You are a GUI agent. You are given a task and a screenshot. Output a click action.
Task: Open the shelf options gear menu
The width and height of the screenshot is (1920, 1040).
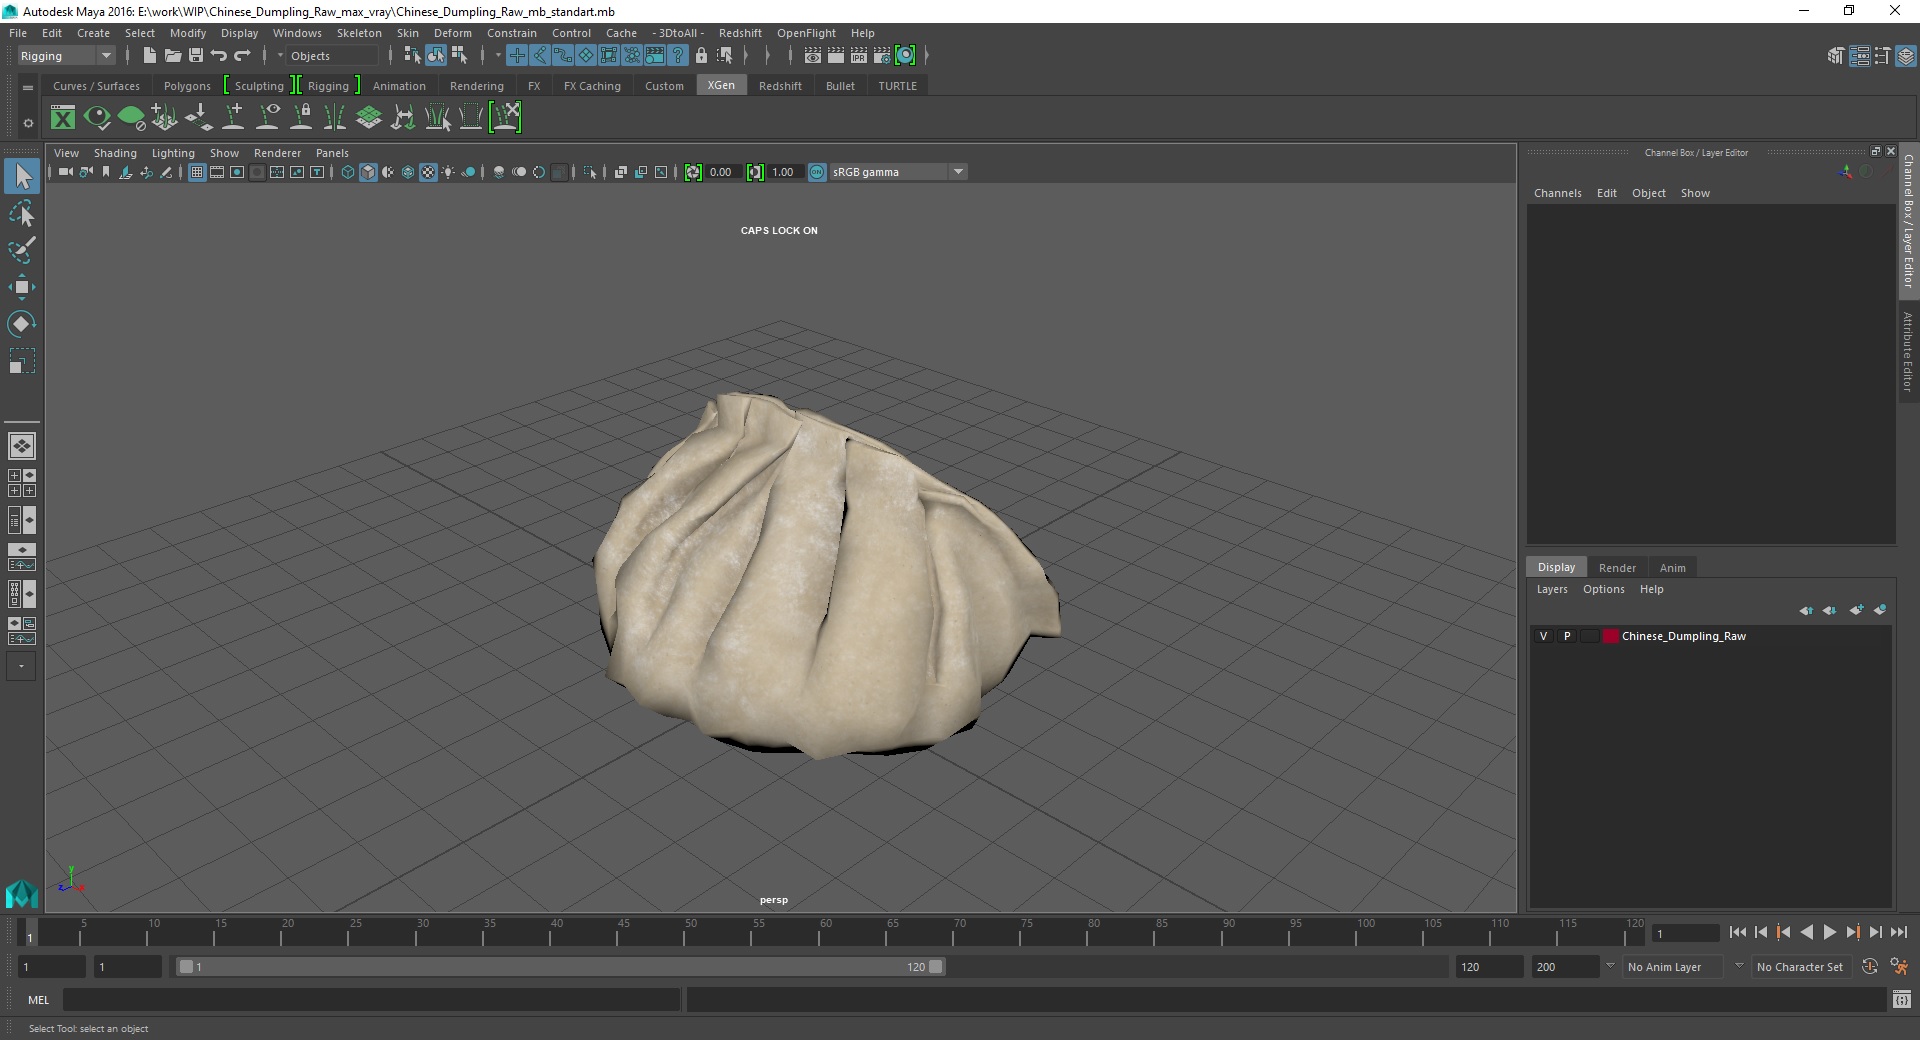tap(28, 124)
